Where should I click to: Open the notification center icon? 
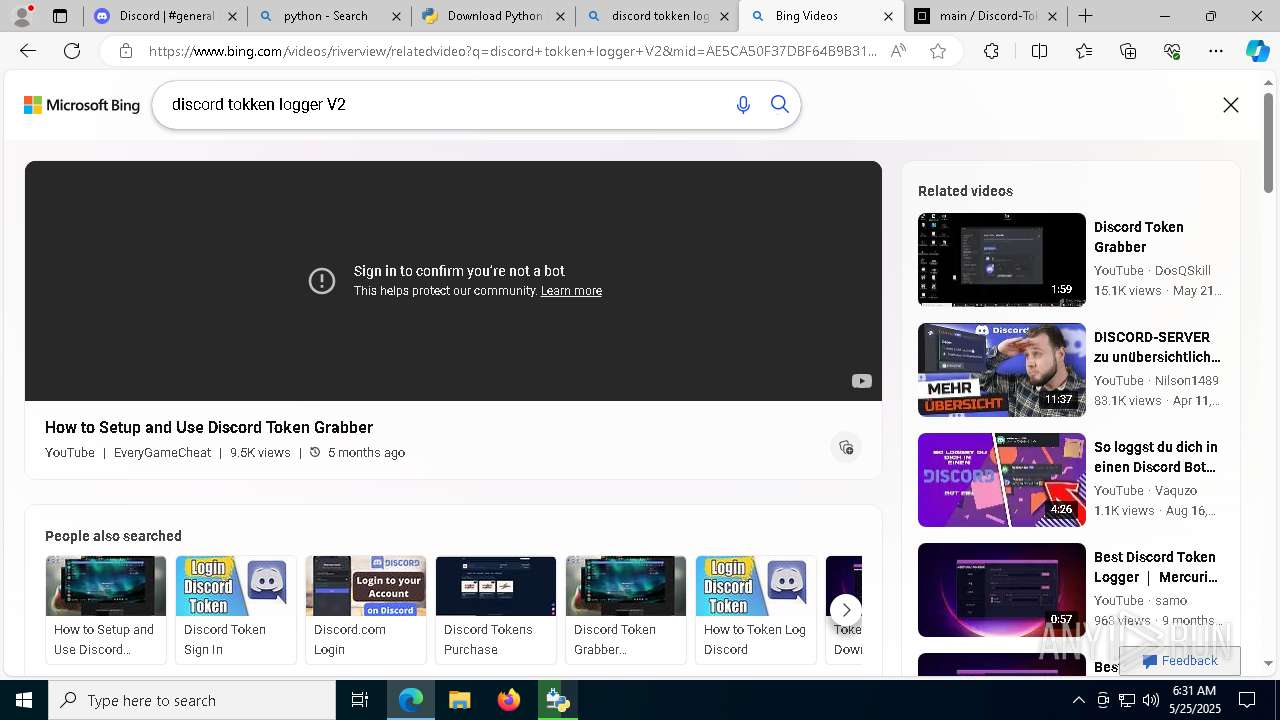pyautogui.click(x=1248, y=700)
